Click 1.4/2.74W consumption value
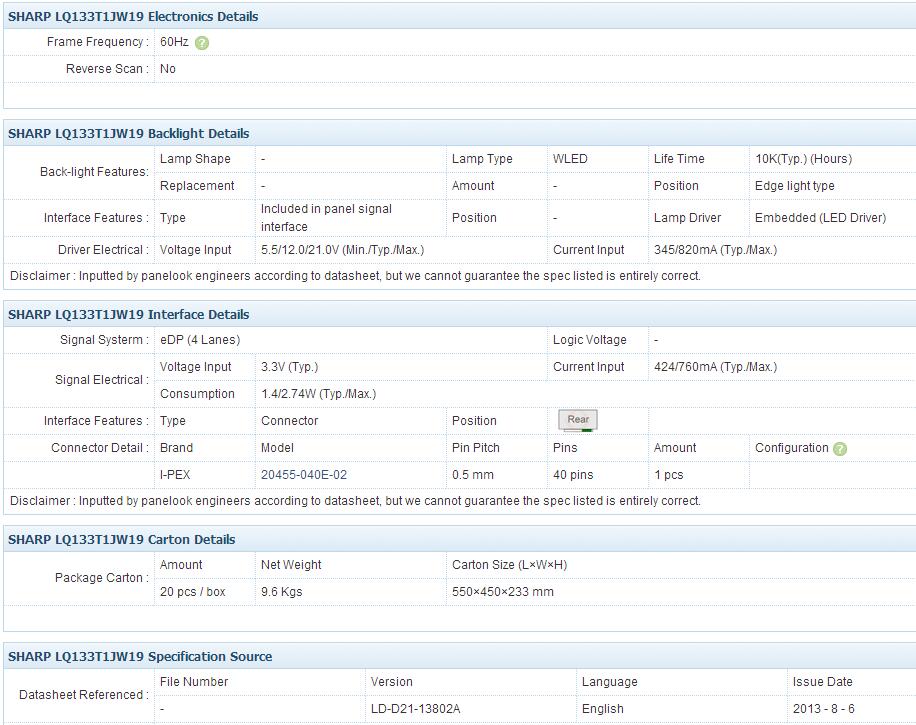Image resolution: width=916 pixels, height=725 pixels. [318, 394]
